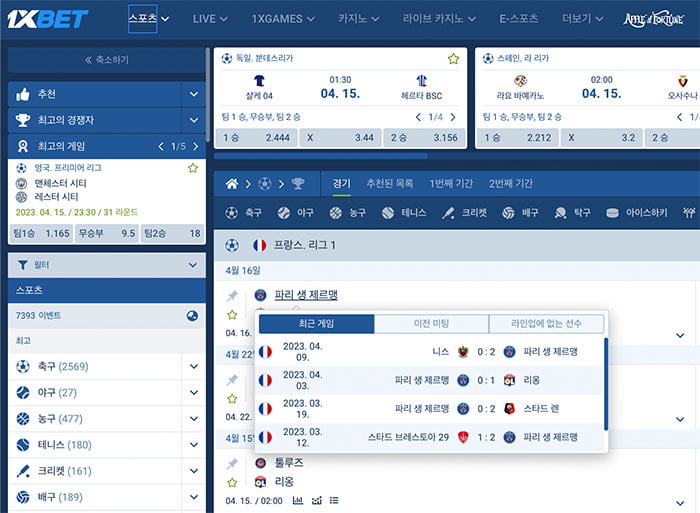Click the 1XBET logo

click(48, 19)
